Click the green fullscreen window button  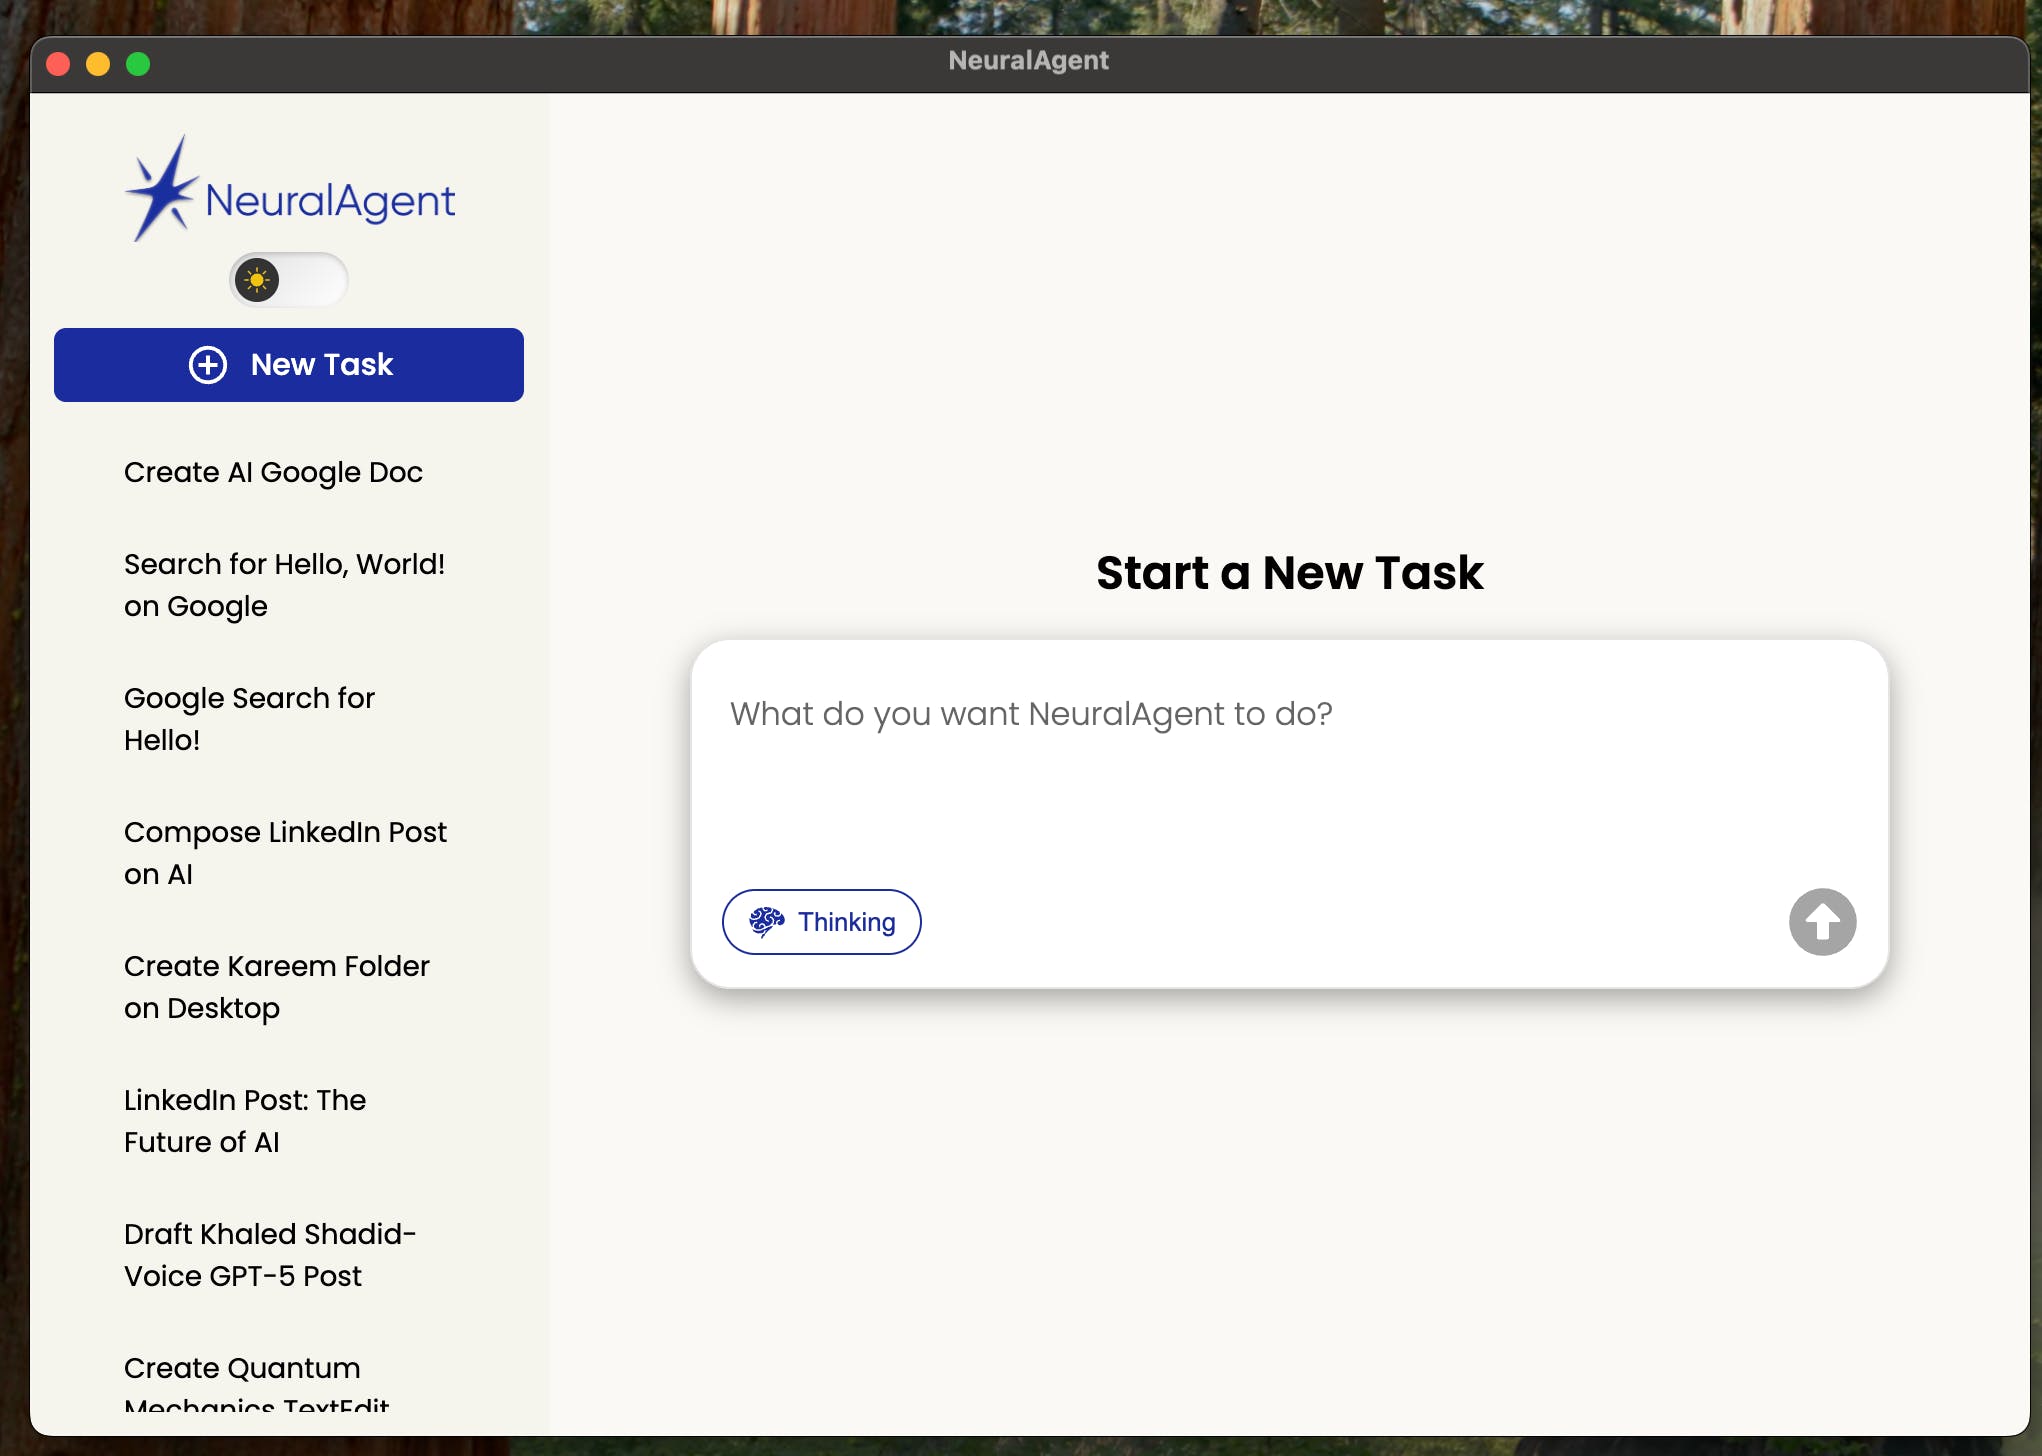pyautogui.click(x=138, y=64)
